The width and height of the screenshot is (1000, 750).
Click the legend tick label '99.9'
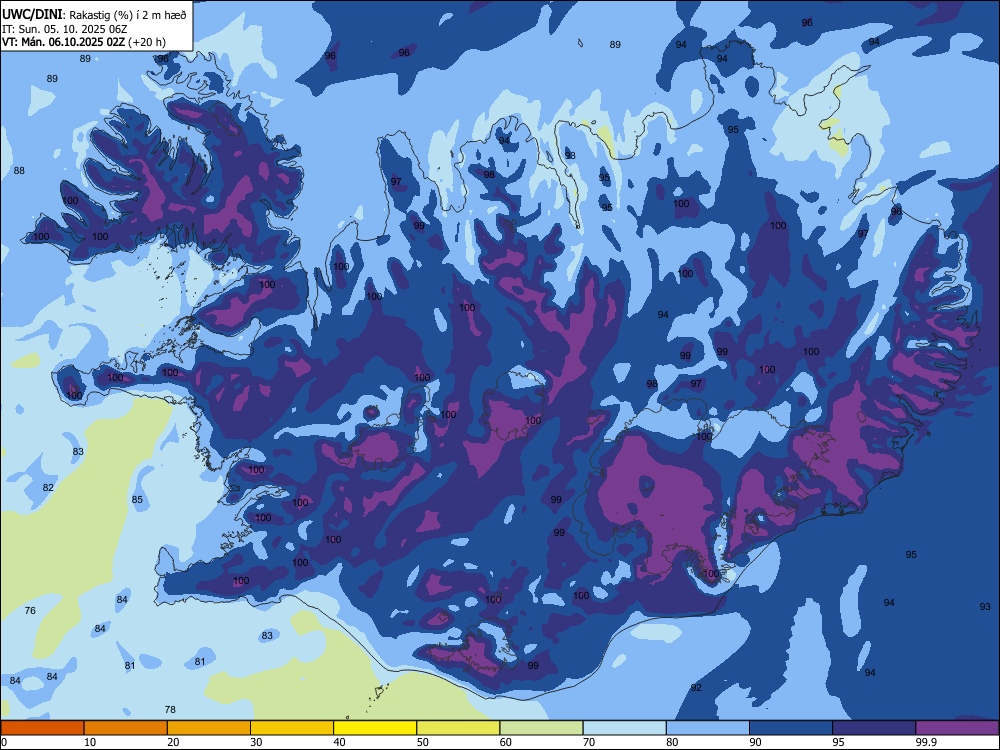coord(926,742)
